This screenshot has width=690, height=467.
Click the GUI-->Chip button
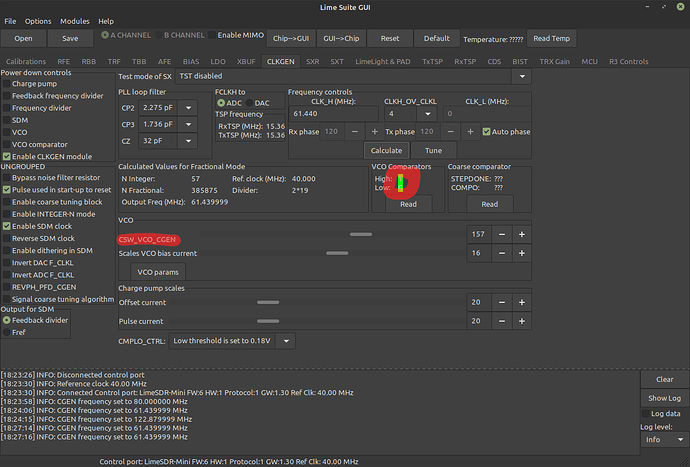341,39
